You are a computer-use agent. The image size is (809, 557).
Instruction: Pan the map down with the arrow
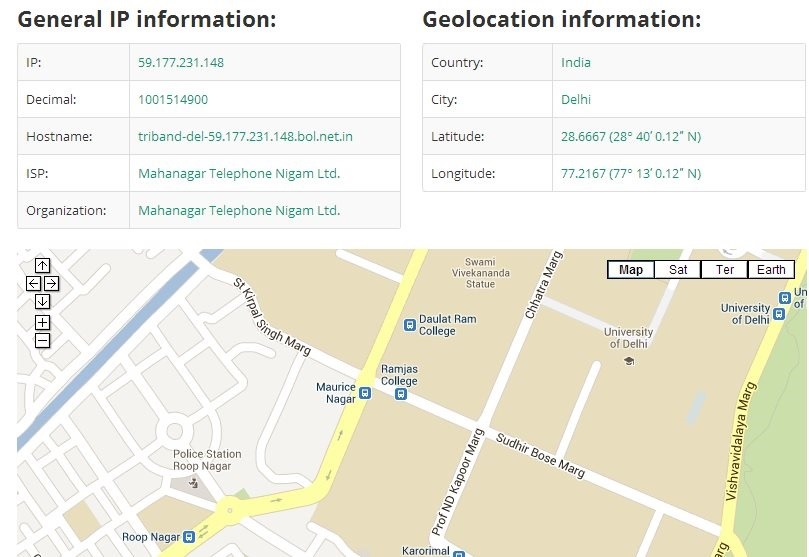(42, 301)
